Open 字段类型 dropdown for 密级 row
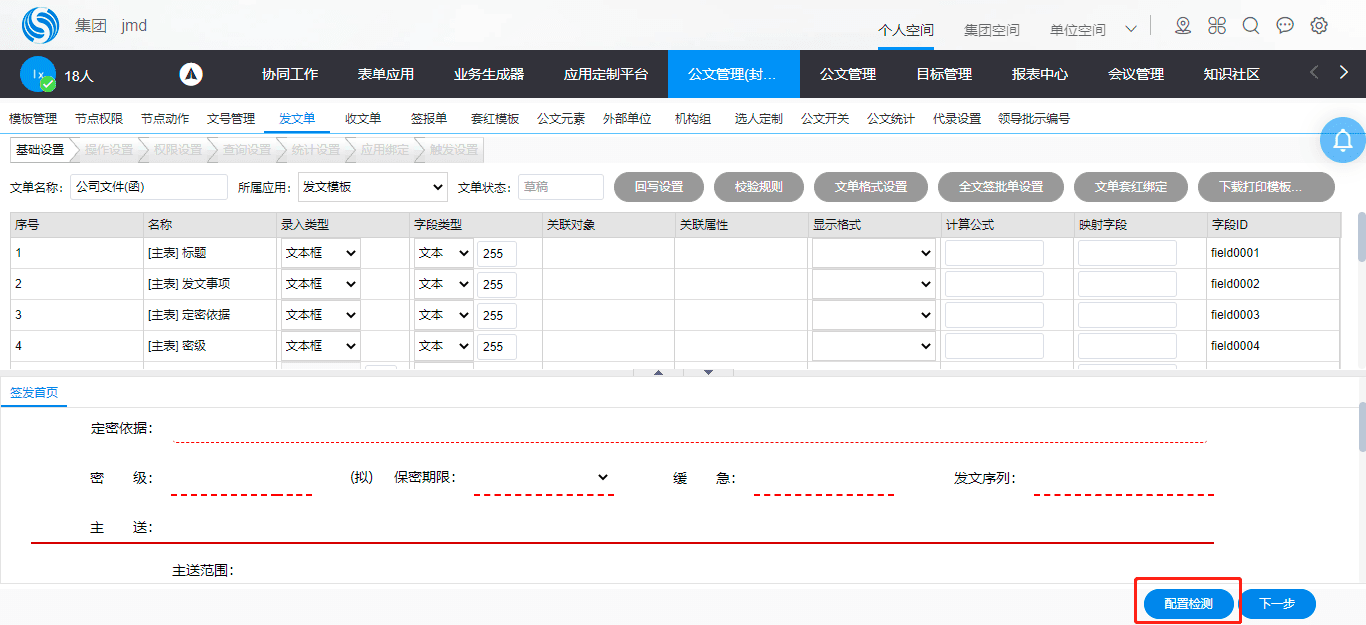This screenshot has width=1366, height=625. click(x=443, y=346)
